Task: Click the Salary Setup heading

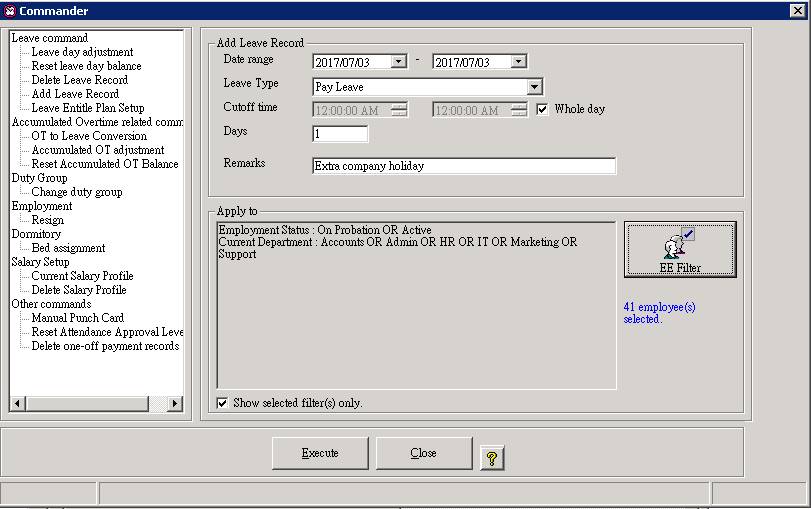Action: pyautogui.click(x=40, y=261)
